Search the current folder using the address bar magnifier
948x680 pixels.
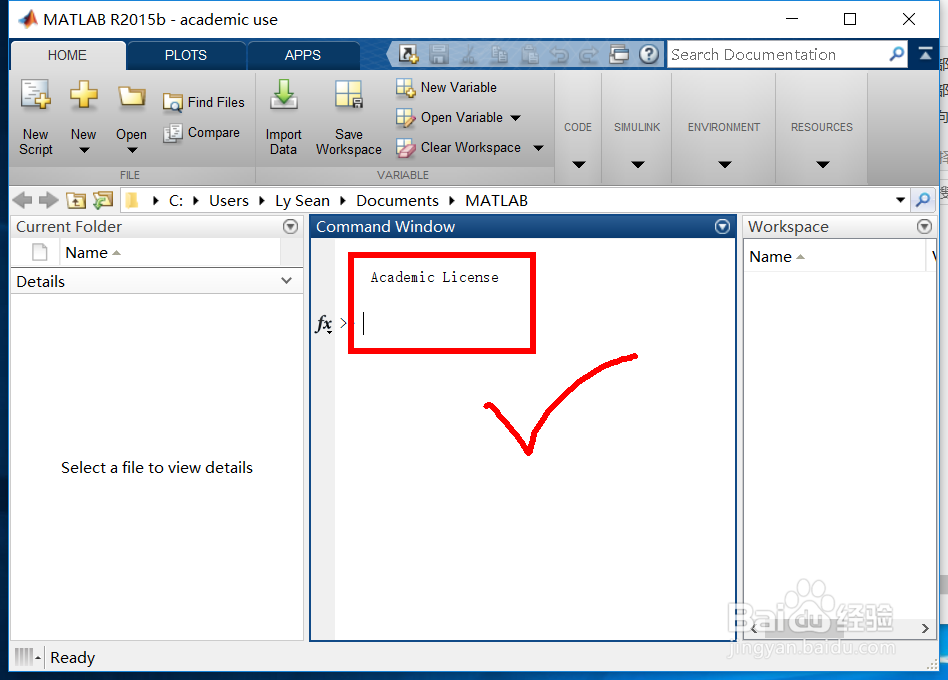tap(923, 200)
